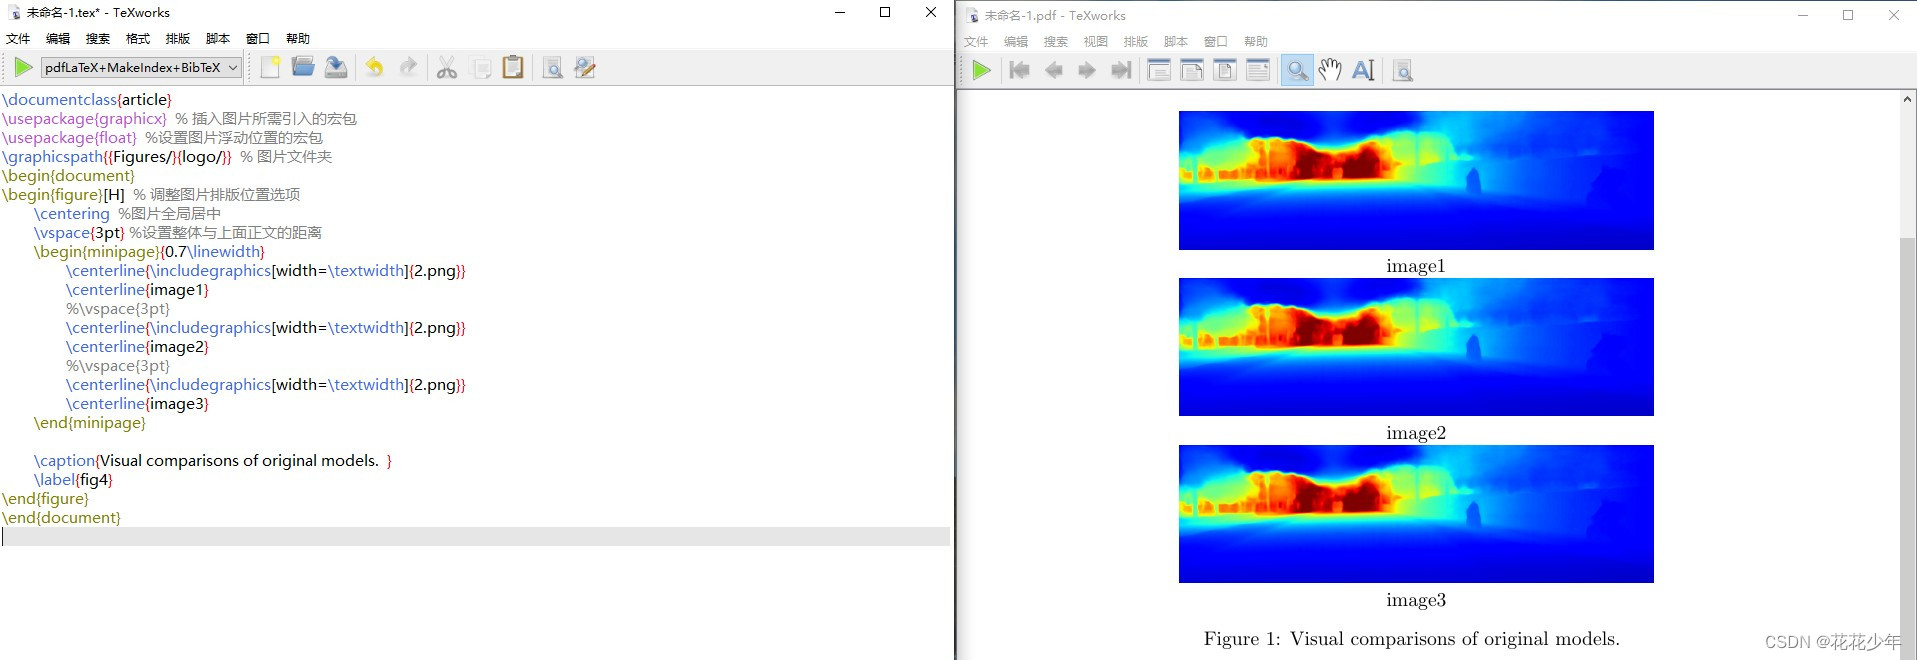The width and height of the screenshot is (1917, 660).
Task: Open 文件 menu in PDF window
Action: [x=976, y=41]
